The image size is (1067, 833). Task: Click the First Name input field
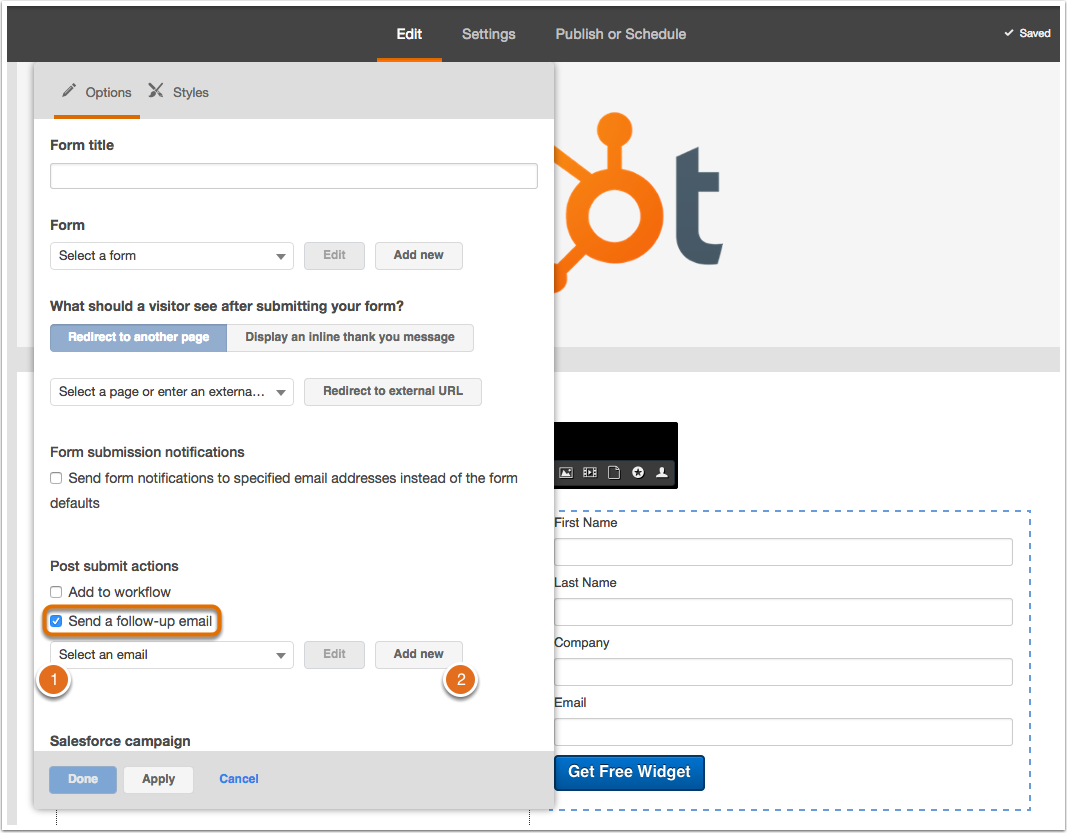(x=783, y=552)
